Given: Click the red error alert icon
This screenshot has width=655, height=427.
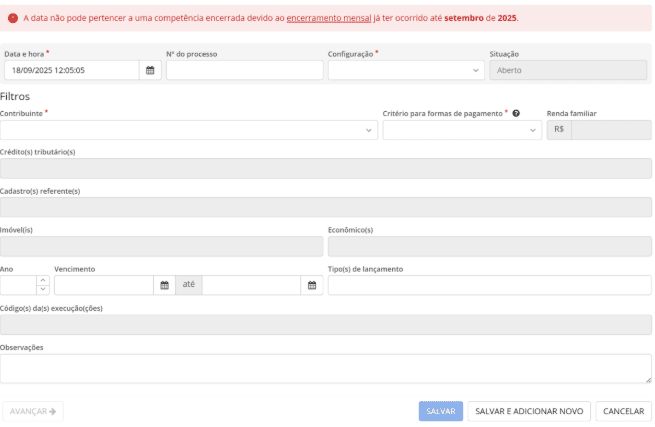Looking at the screenshot, I should tap(13, 18).
